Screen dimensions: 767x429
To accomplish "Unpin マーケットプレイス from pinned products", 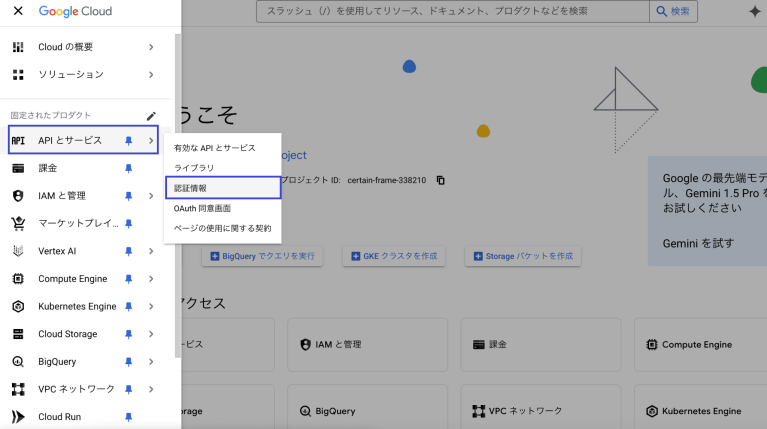I will point(129,224).
